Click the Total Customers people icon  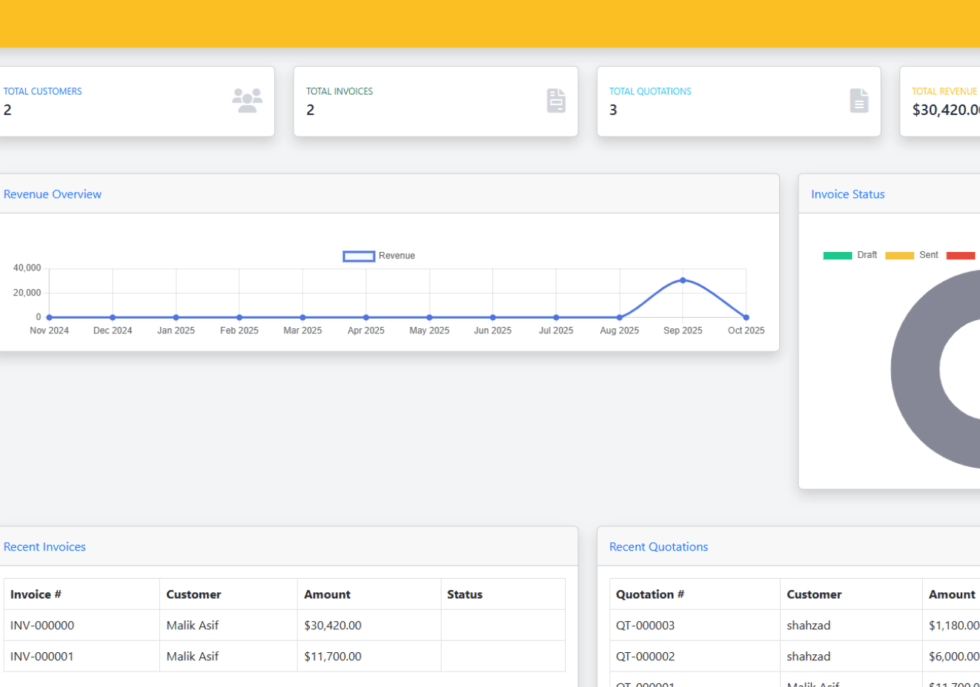point(247,100)
